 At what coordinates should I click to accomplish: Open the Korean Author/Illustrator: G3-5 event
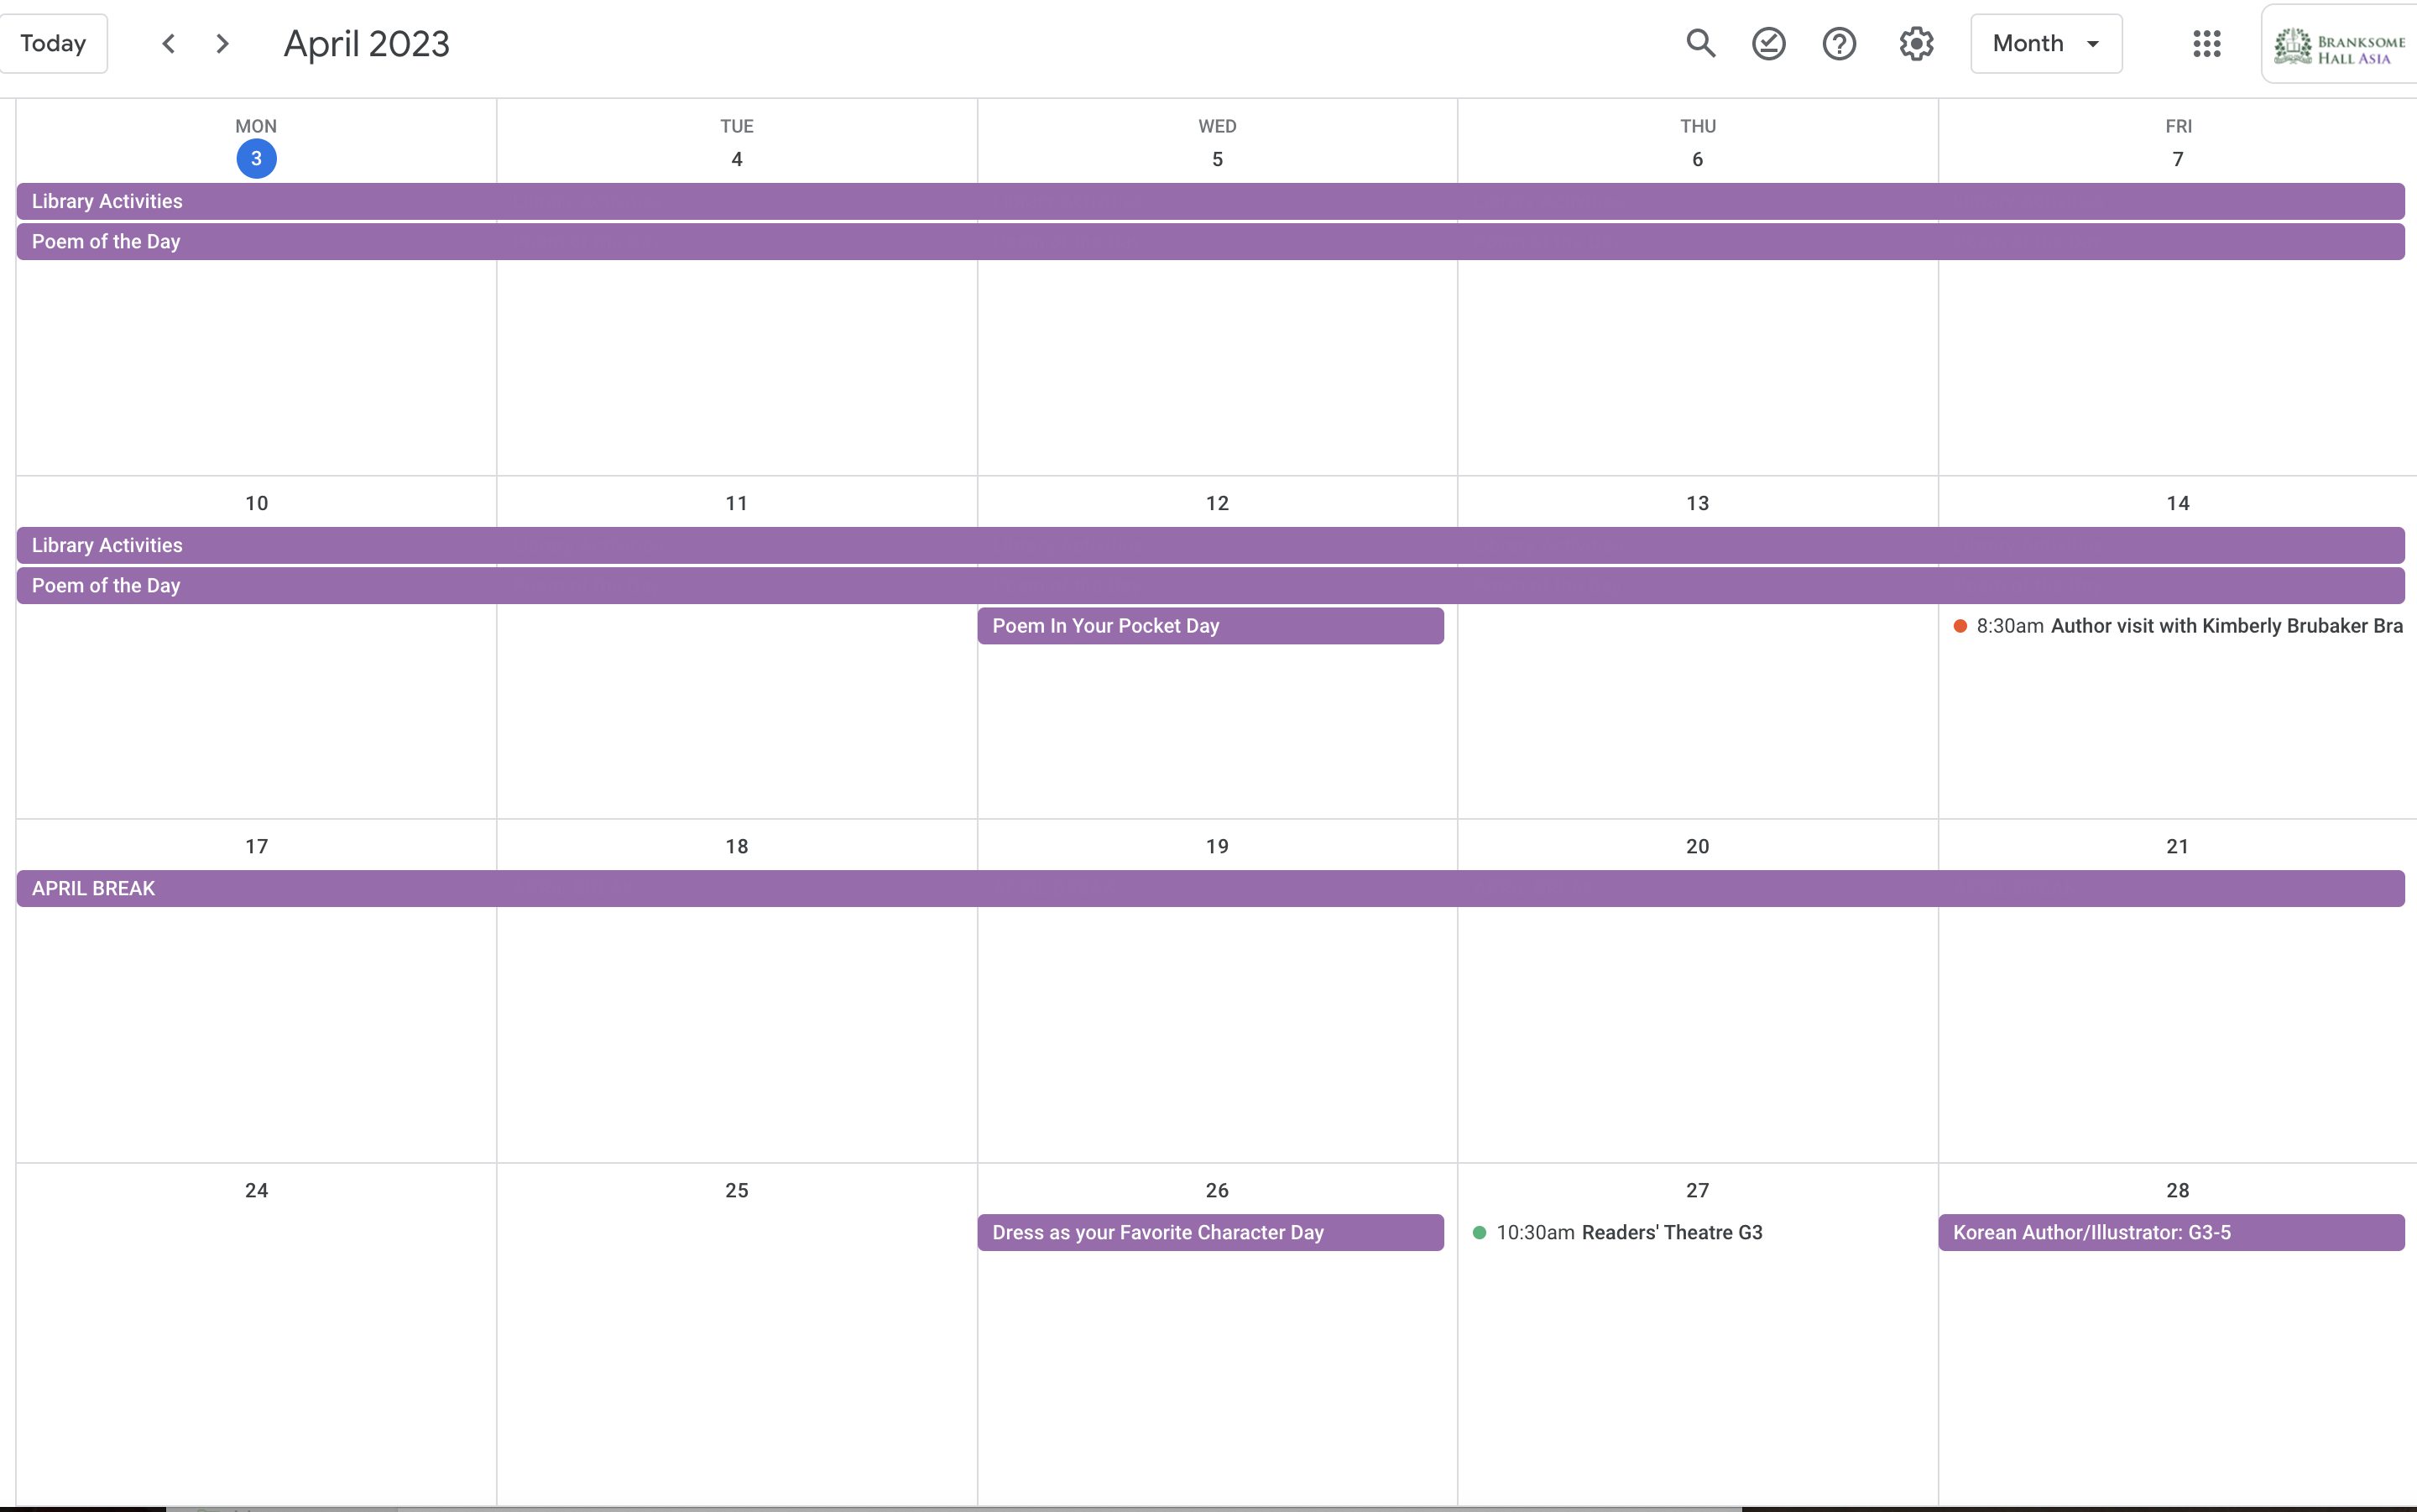click(2171, 1231)
